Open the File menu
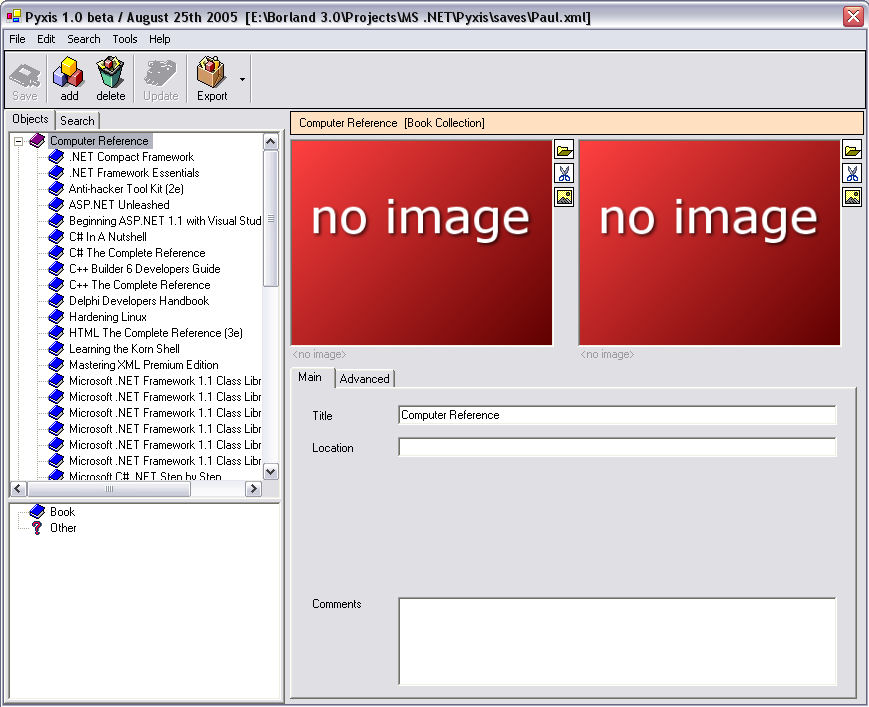Screen dimensions: 869x707 pos(17,39)
